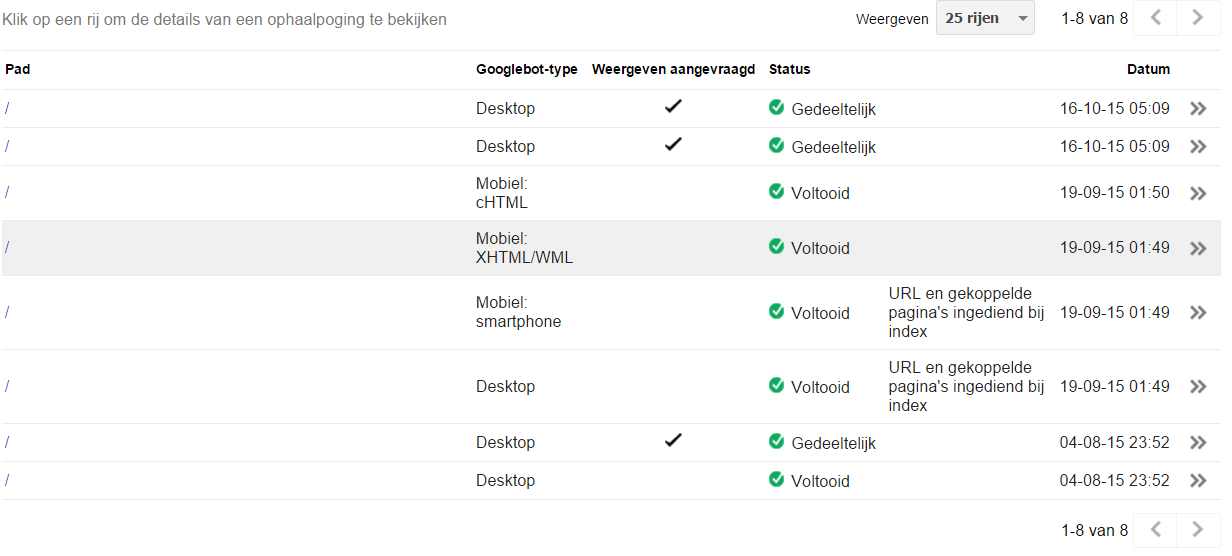Click double-chevron on 19-09-15 01:50 cHTML row
This screenshot has height=556, width=1232.
1198,194
